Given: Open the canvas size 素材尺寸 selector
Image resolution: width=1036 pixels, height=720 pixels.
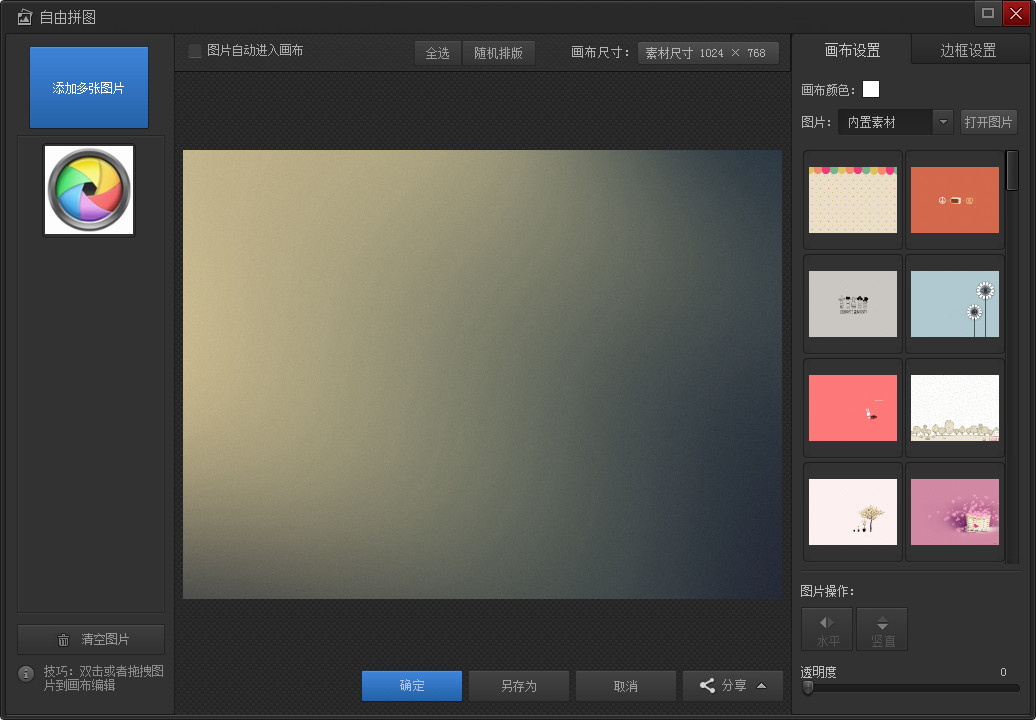Looking at the screenshot, I should point(708,53).
